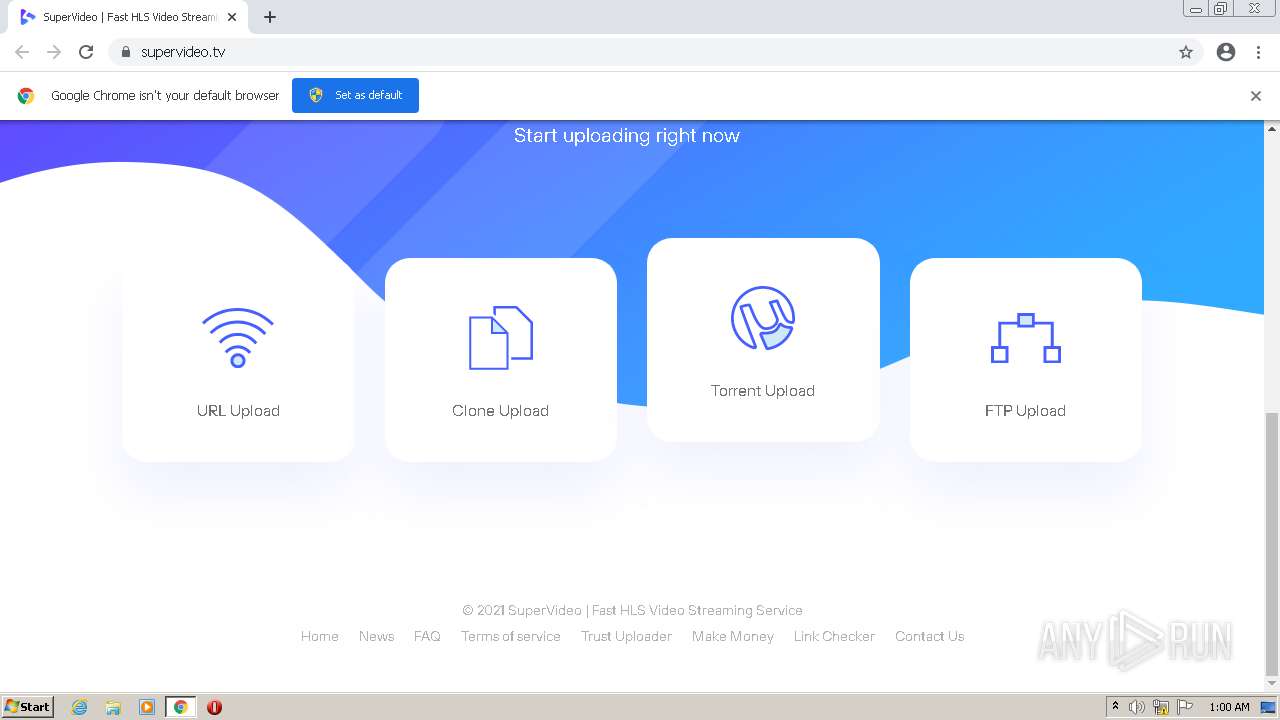Open the network tray icon
Screen dimensions: 1280x720
click(1161, 707)
